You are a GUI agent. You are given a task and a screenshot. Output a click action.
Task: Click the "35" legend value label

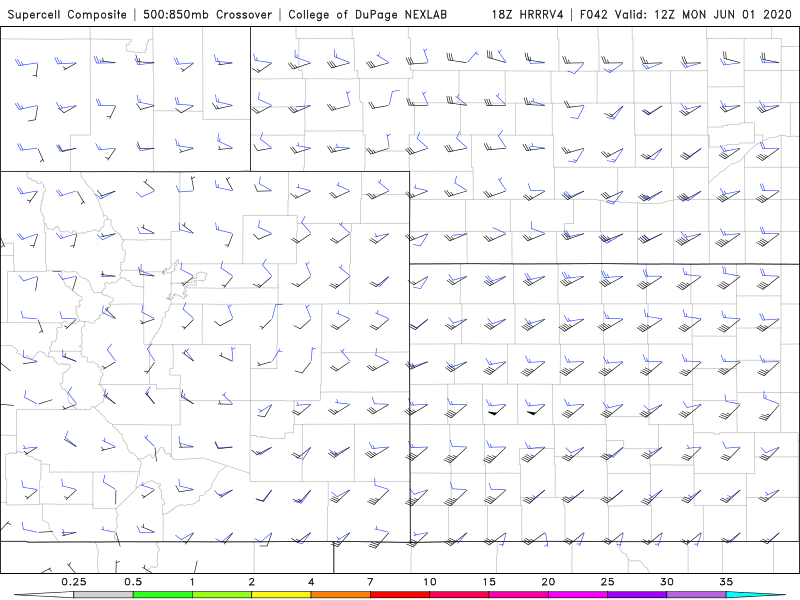click(x=727, y=582)
